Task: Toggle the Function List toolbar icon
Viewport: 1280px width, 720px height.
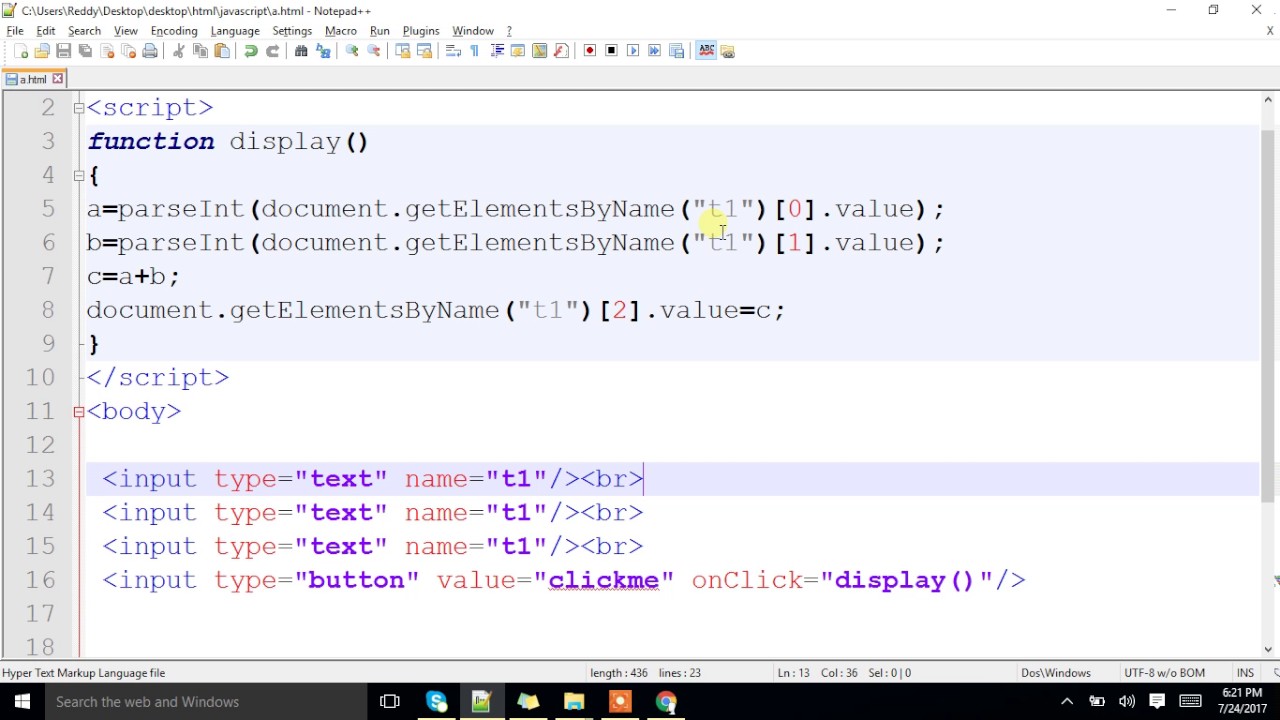Action: pyautogui.click(x=561, y=51)
